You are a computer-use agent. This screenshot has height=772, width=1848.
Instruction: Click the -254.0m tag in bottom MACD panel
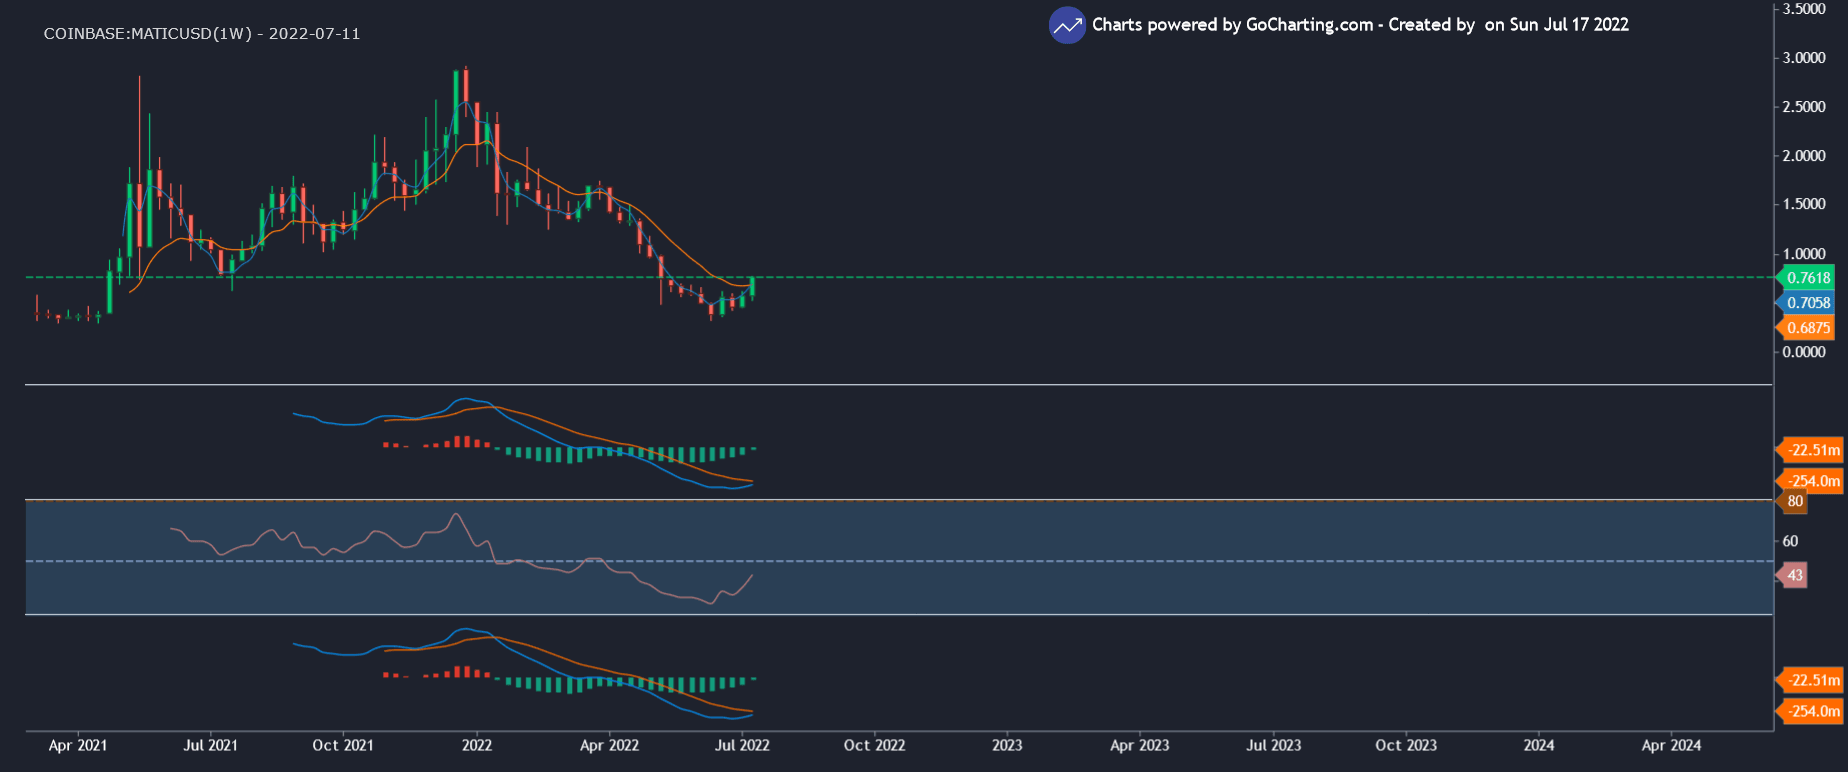tap(1813, 711)
